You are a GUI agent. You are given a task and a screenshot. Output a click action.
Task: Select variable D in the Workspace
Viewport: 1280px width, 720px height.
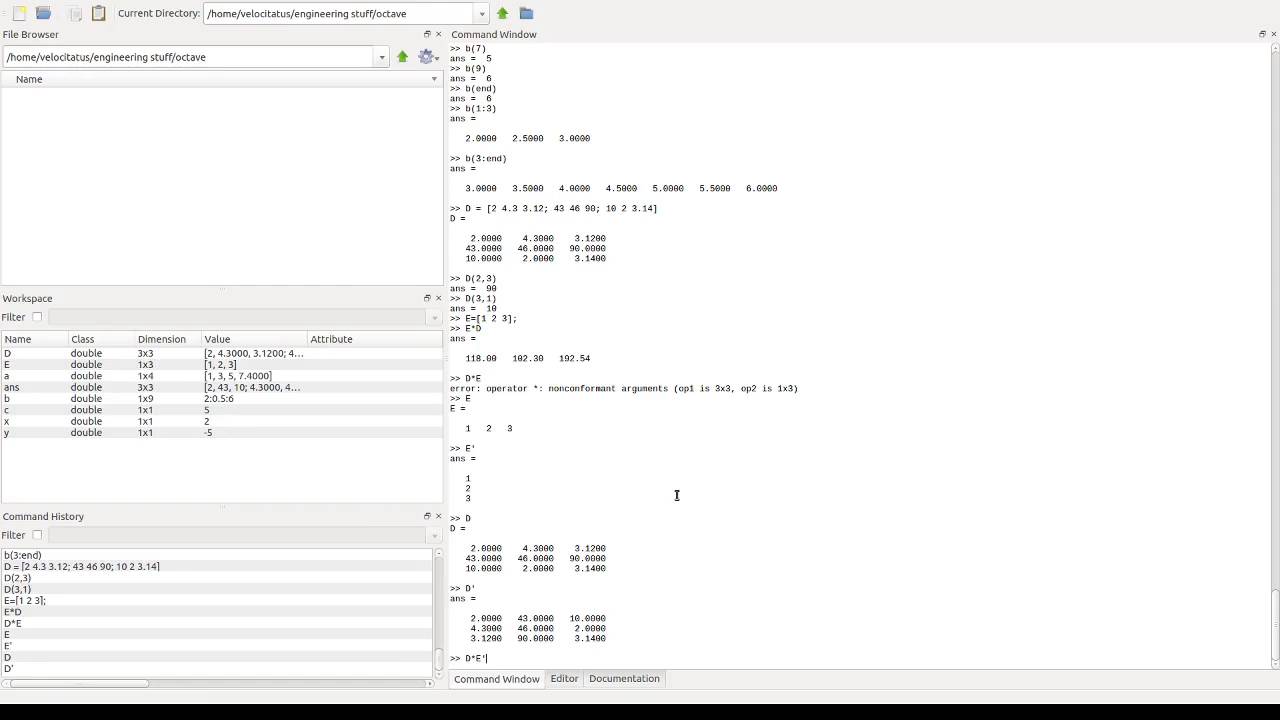pyautogui.click(x=221, y=353)
